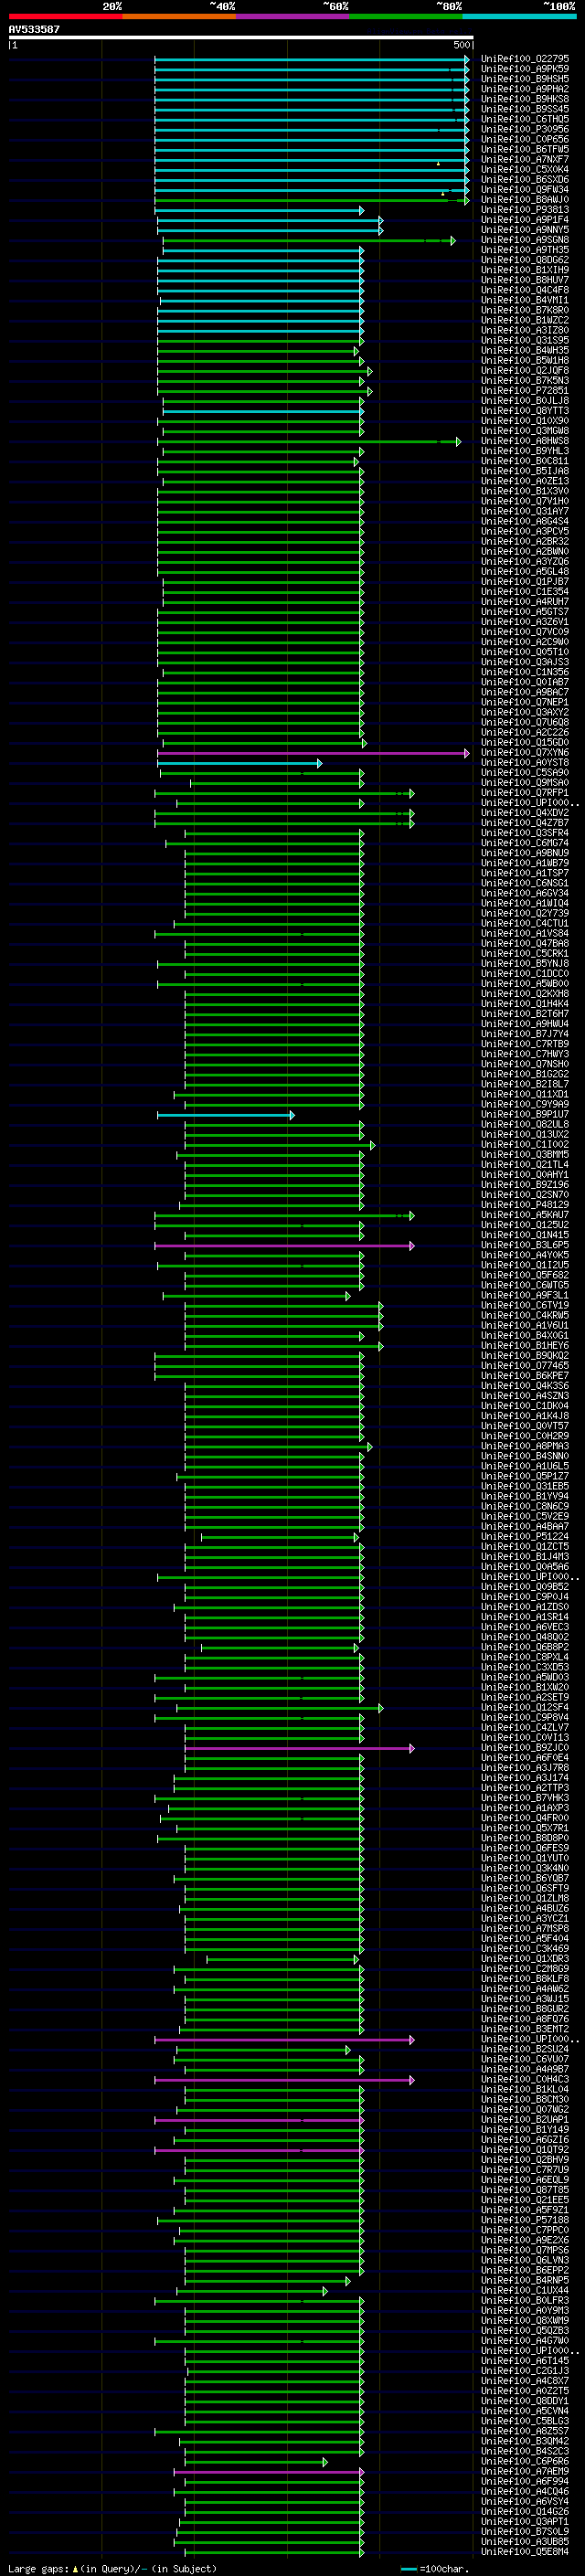This screenshot has height=2576, width=585.
Task: Click label UniRef100_P72851
Action: (525, 391)
